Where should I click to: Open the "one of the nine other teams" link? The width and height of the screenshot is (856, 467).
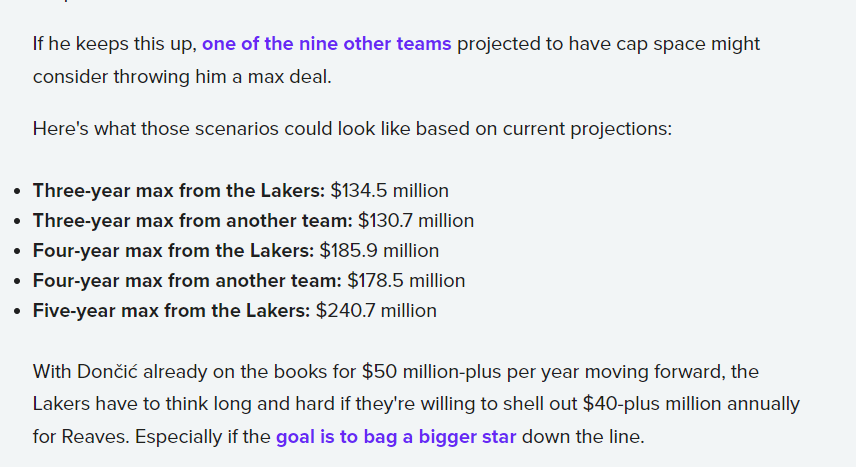[x=326, y=44]
